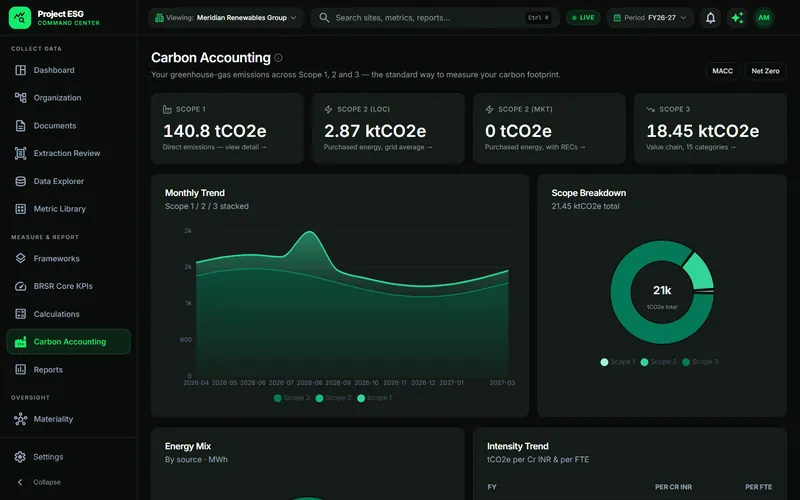Click the AI sparkle assistant icon
This screenshot has height=500, width=800.
(737, 18)
